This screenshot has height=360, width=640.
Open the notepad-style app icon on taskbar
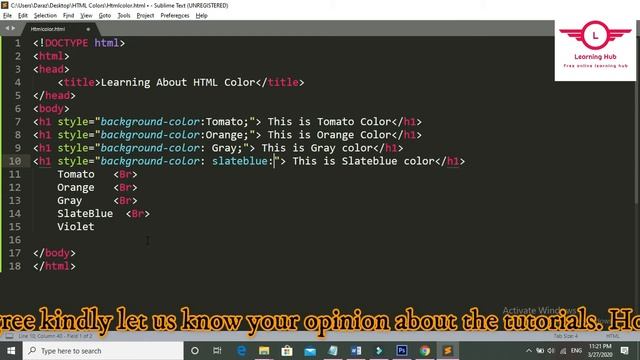(x=333, y=351)
